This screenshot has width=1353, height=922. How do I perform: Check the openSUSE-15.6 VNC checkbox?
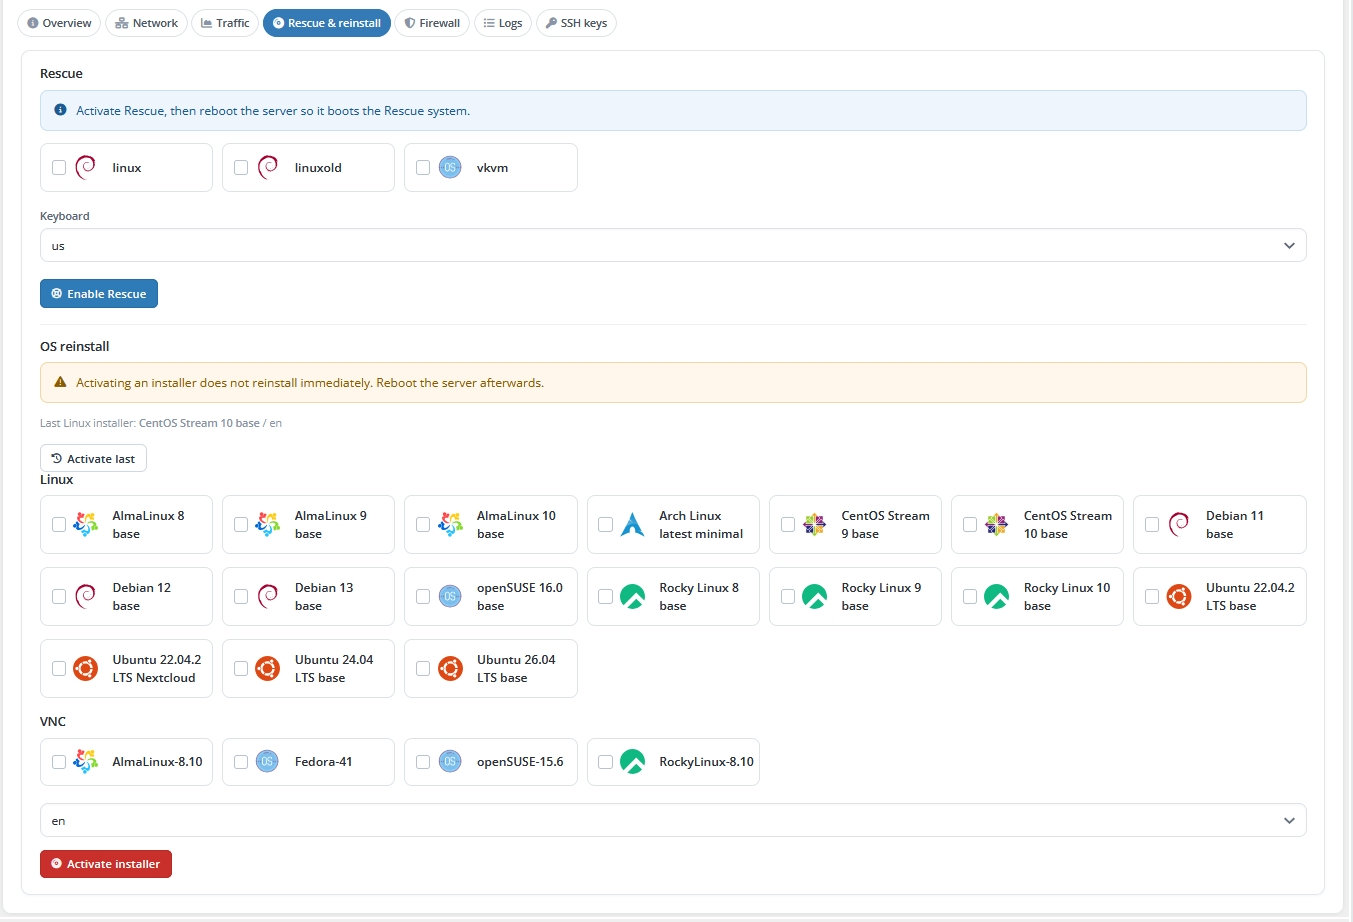[423, 762]
